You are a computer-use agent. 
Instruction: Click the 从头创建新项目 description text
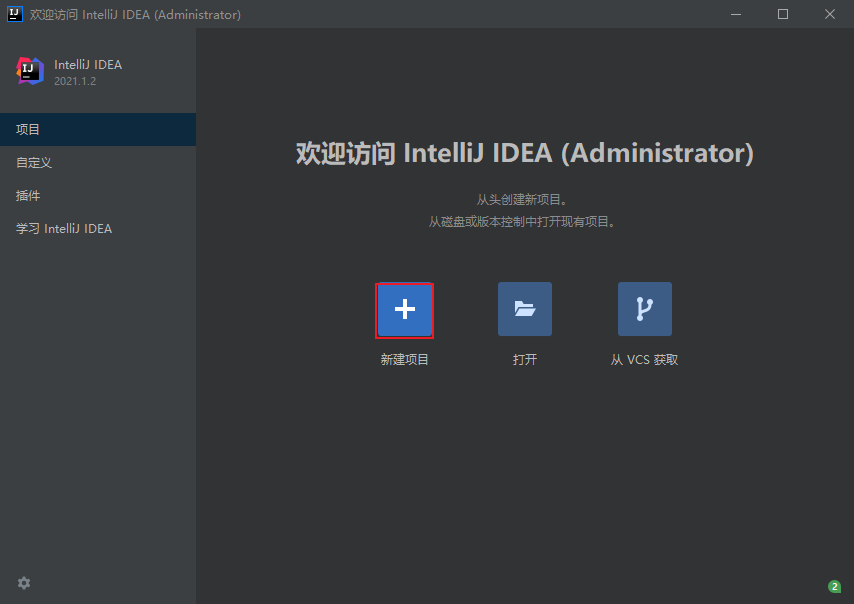click(x=524, y=200)
